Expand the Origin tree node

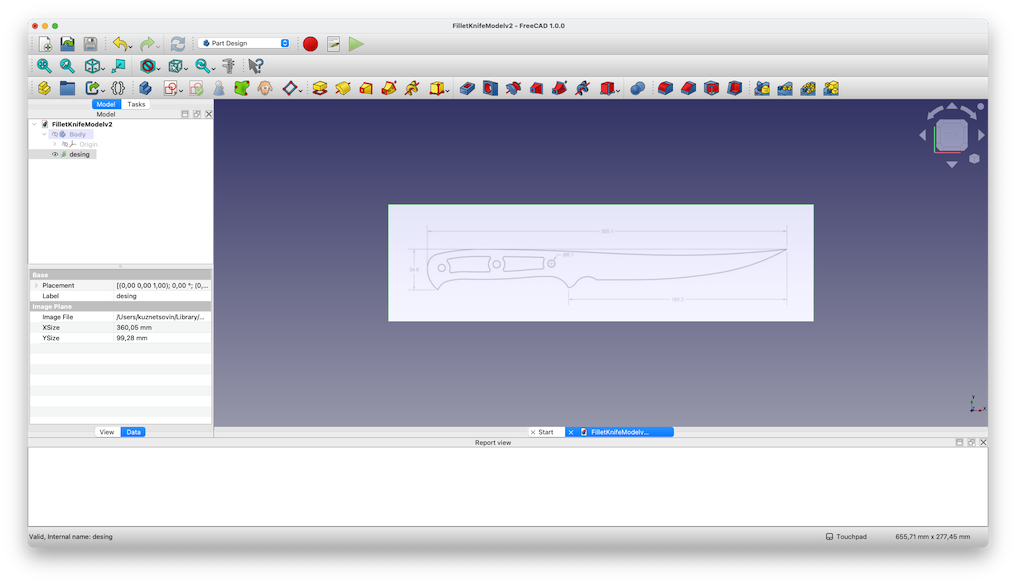click(x=55, y=144)
